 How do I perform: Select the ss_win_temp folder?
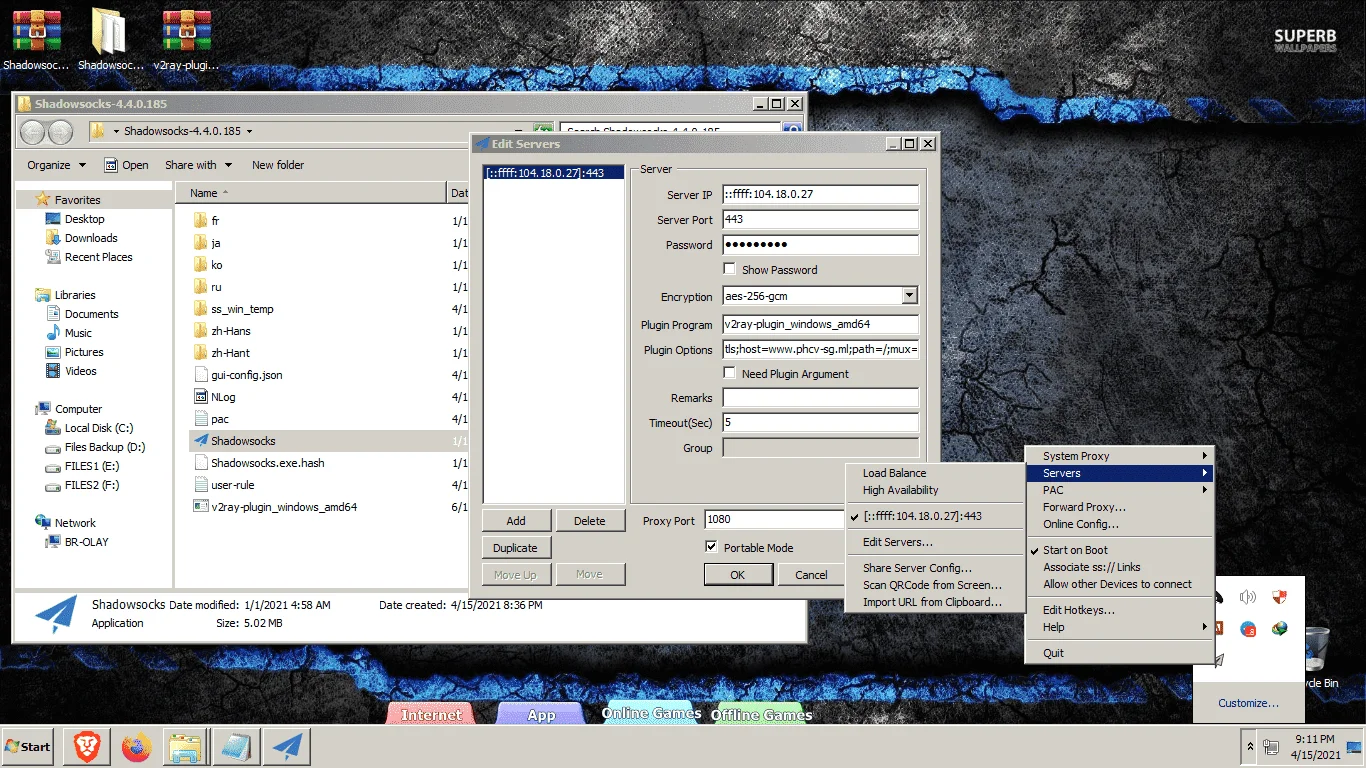(241, 309)
